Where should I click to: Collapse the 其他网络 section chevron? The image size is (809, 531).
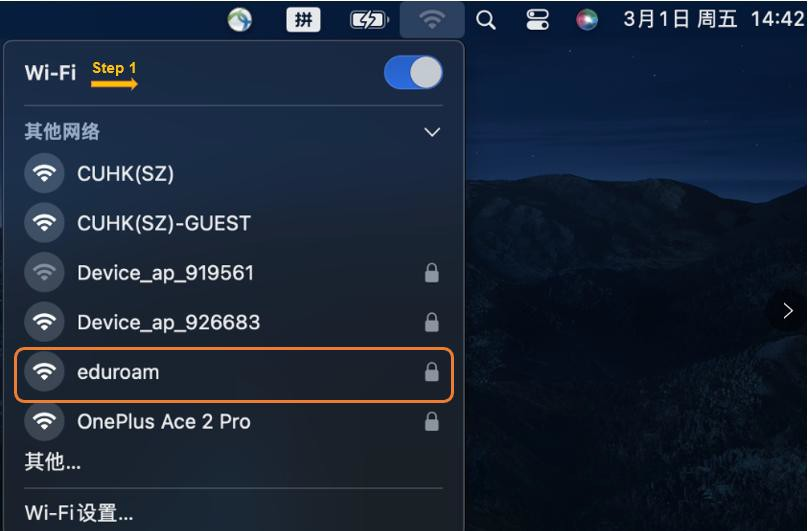(x=432, y=133)
